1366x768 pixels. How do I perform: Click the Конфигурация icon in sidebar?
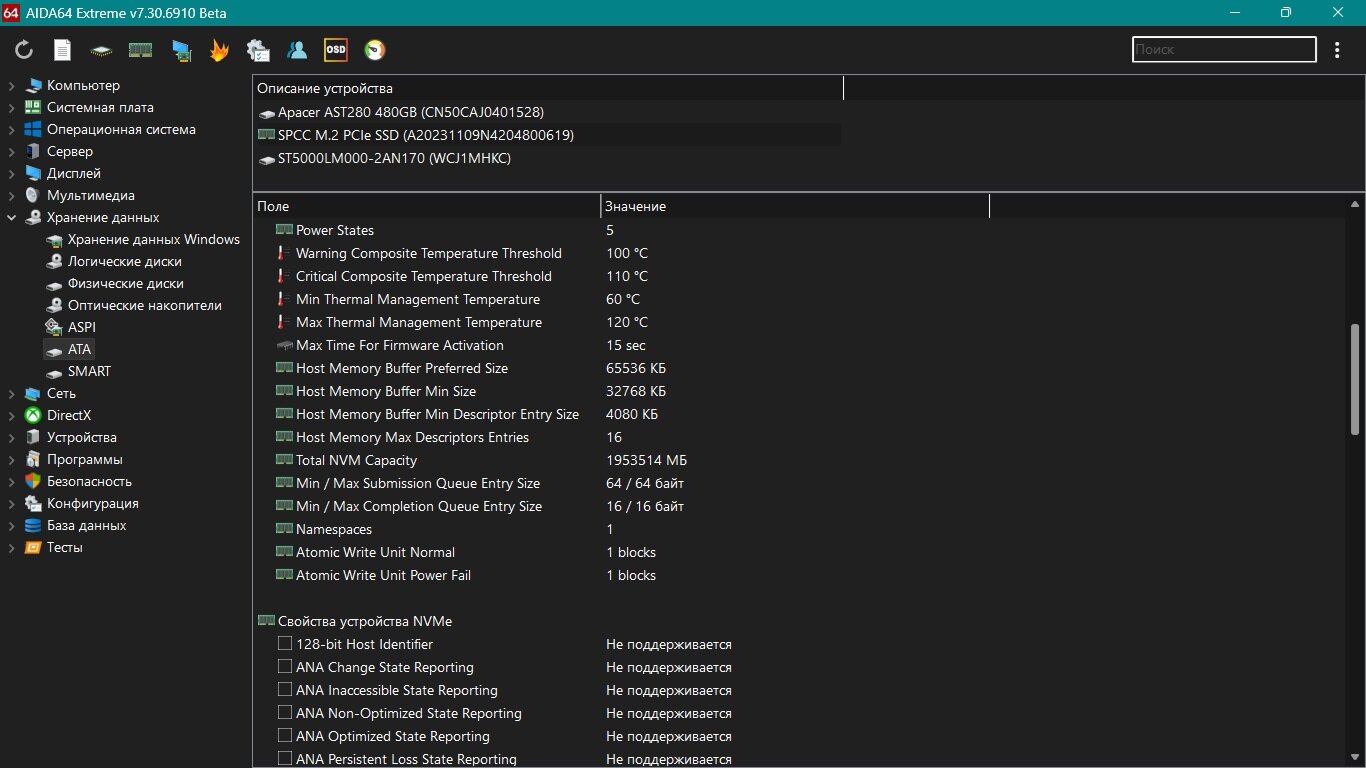[x=33, y=503]
